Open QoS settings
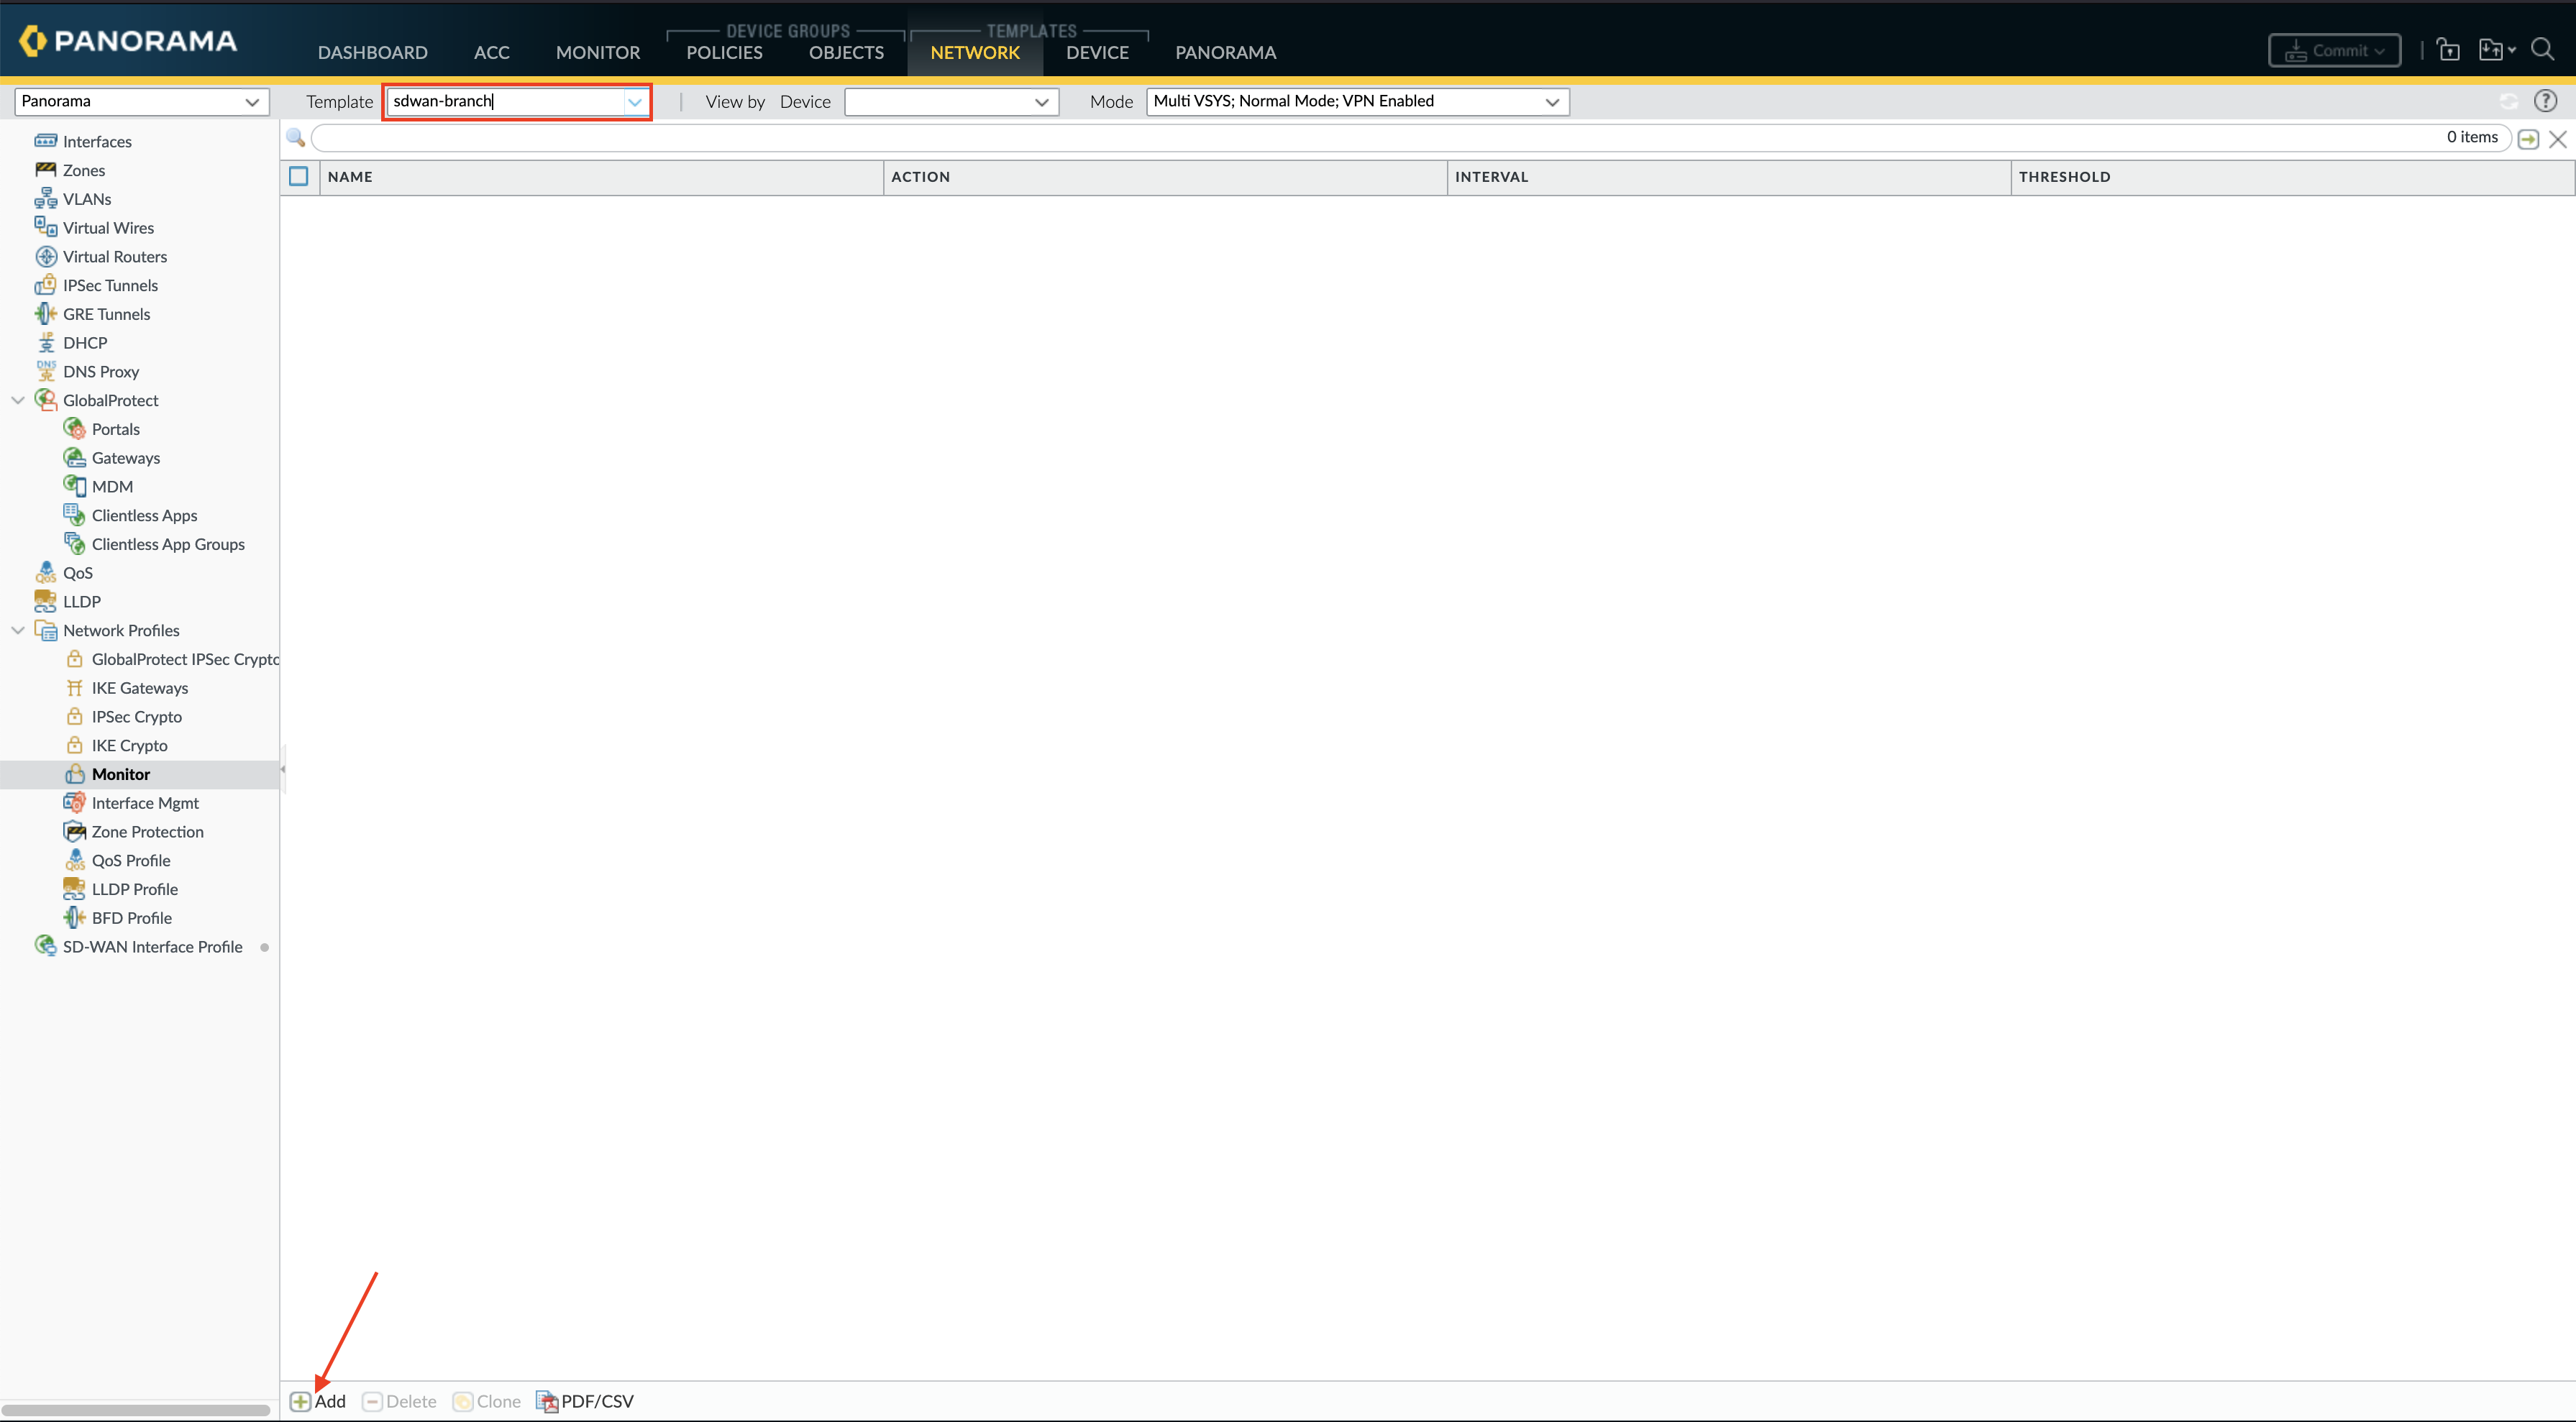Viewport: 2576px width, 1422px height. pos(77,572)
